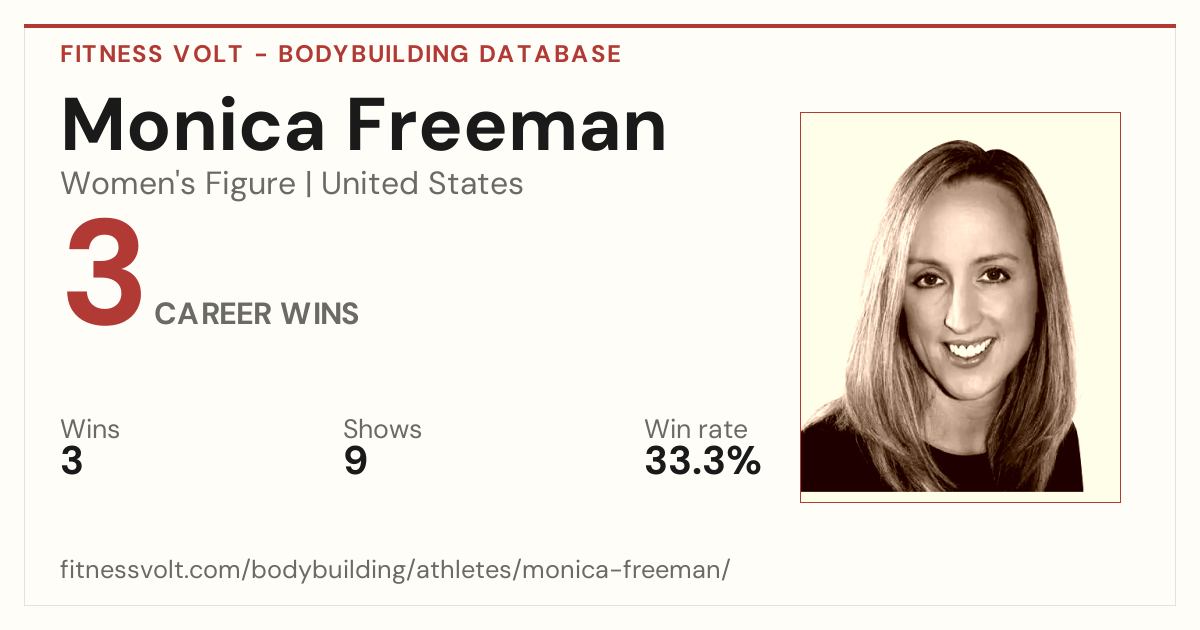Click the CAREER WINS label
Viewport: 1200px width, 630px height.
pyautogui.click(x=257, y=314)
